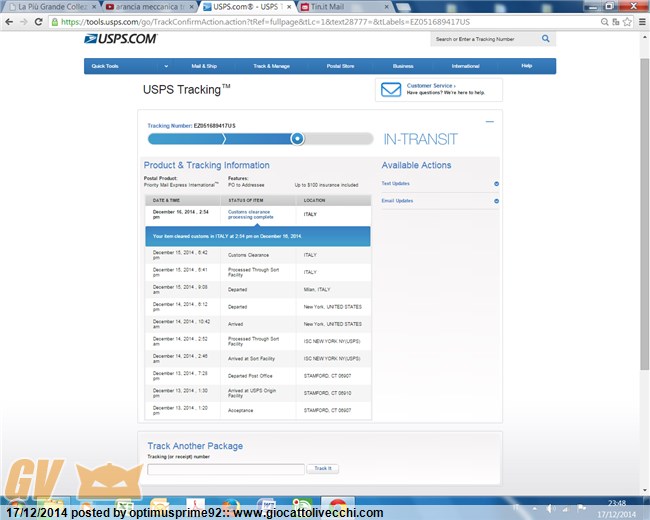
Task: Open the International menu
Action: pos(466,66)
